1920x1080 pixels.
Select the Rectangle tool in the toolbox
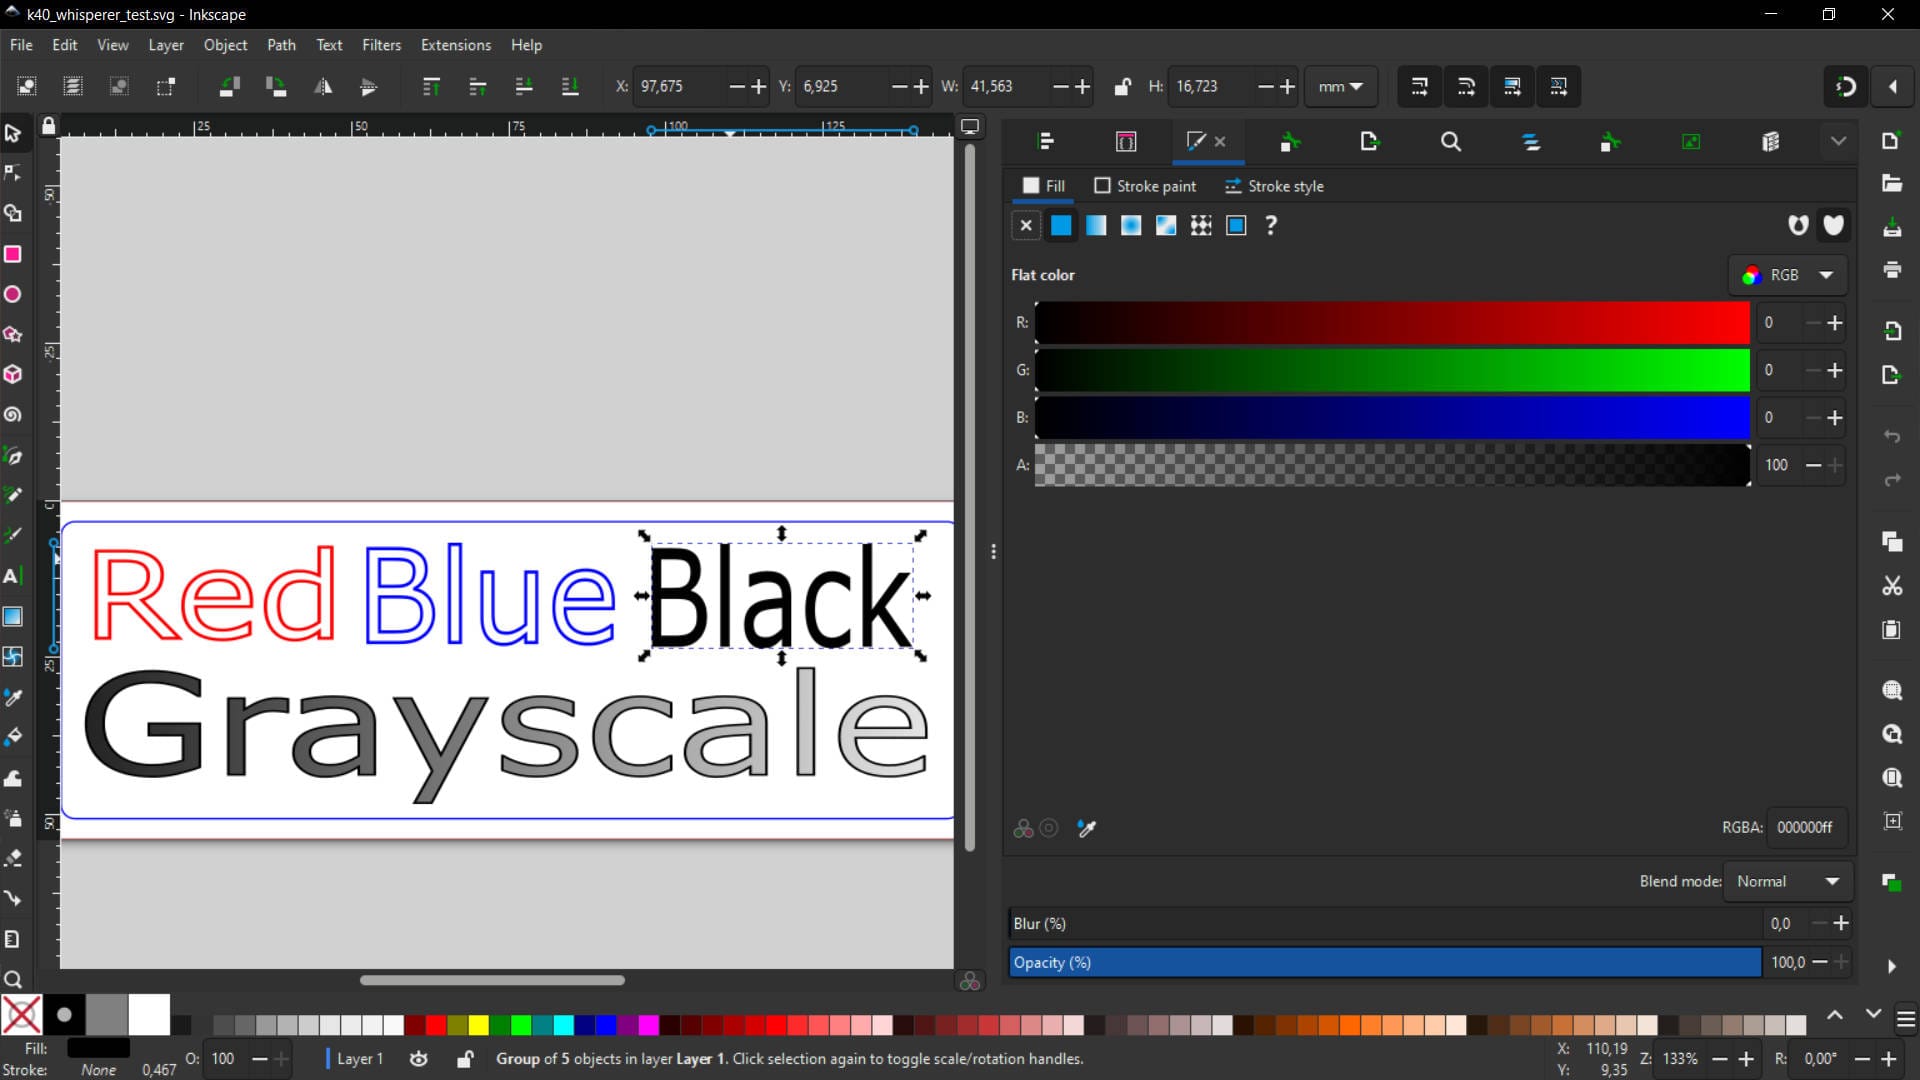click(x=13, y=254)
